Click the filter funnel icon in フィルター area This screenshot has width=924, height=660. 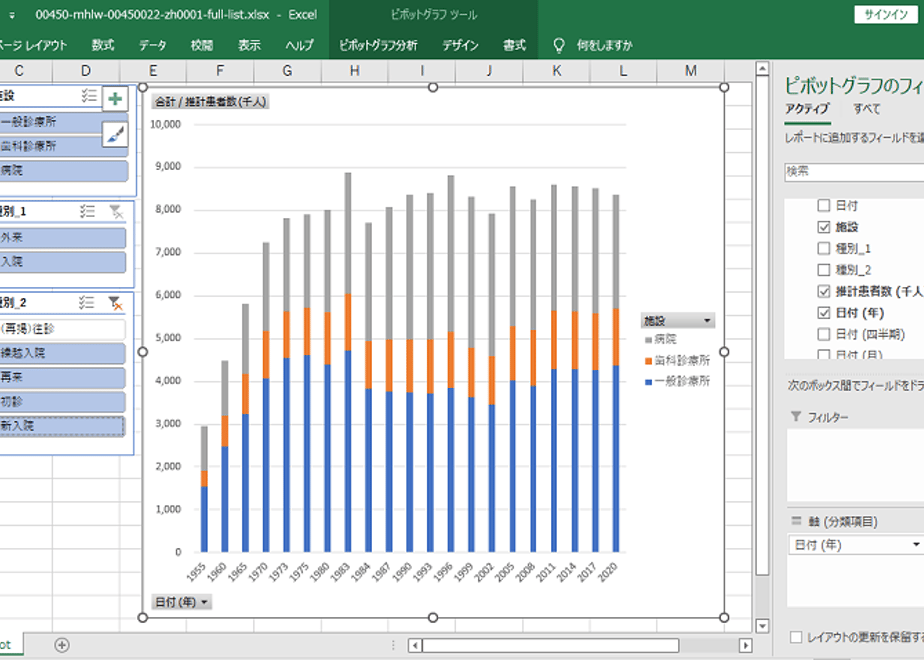(796, 417)
